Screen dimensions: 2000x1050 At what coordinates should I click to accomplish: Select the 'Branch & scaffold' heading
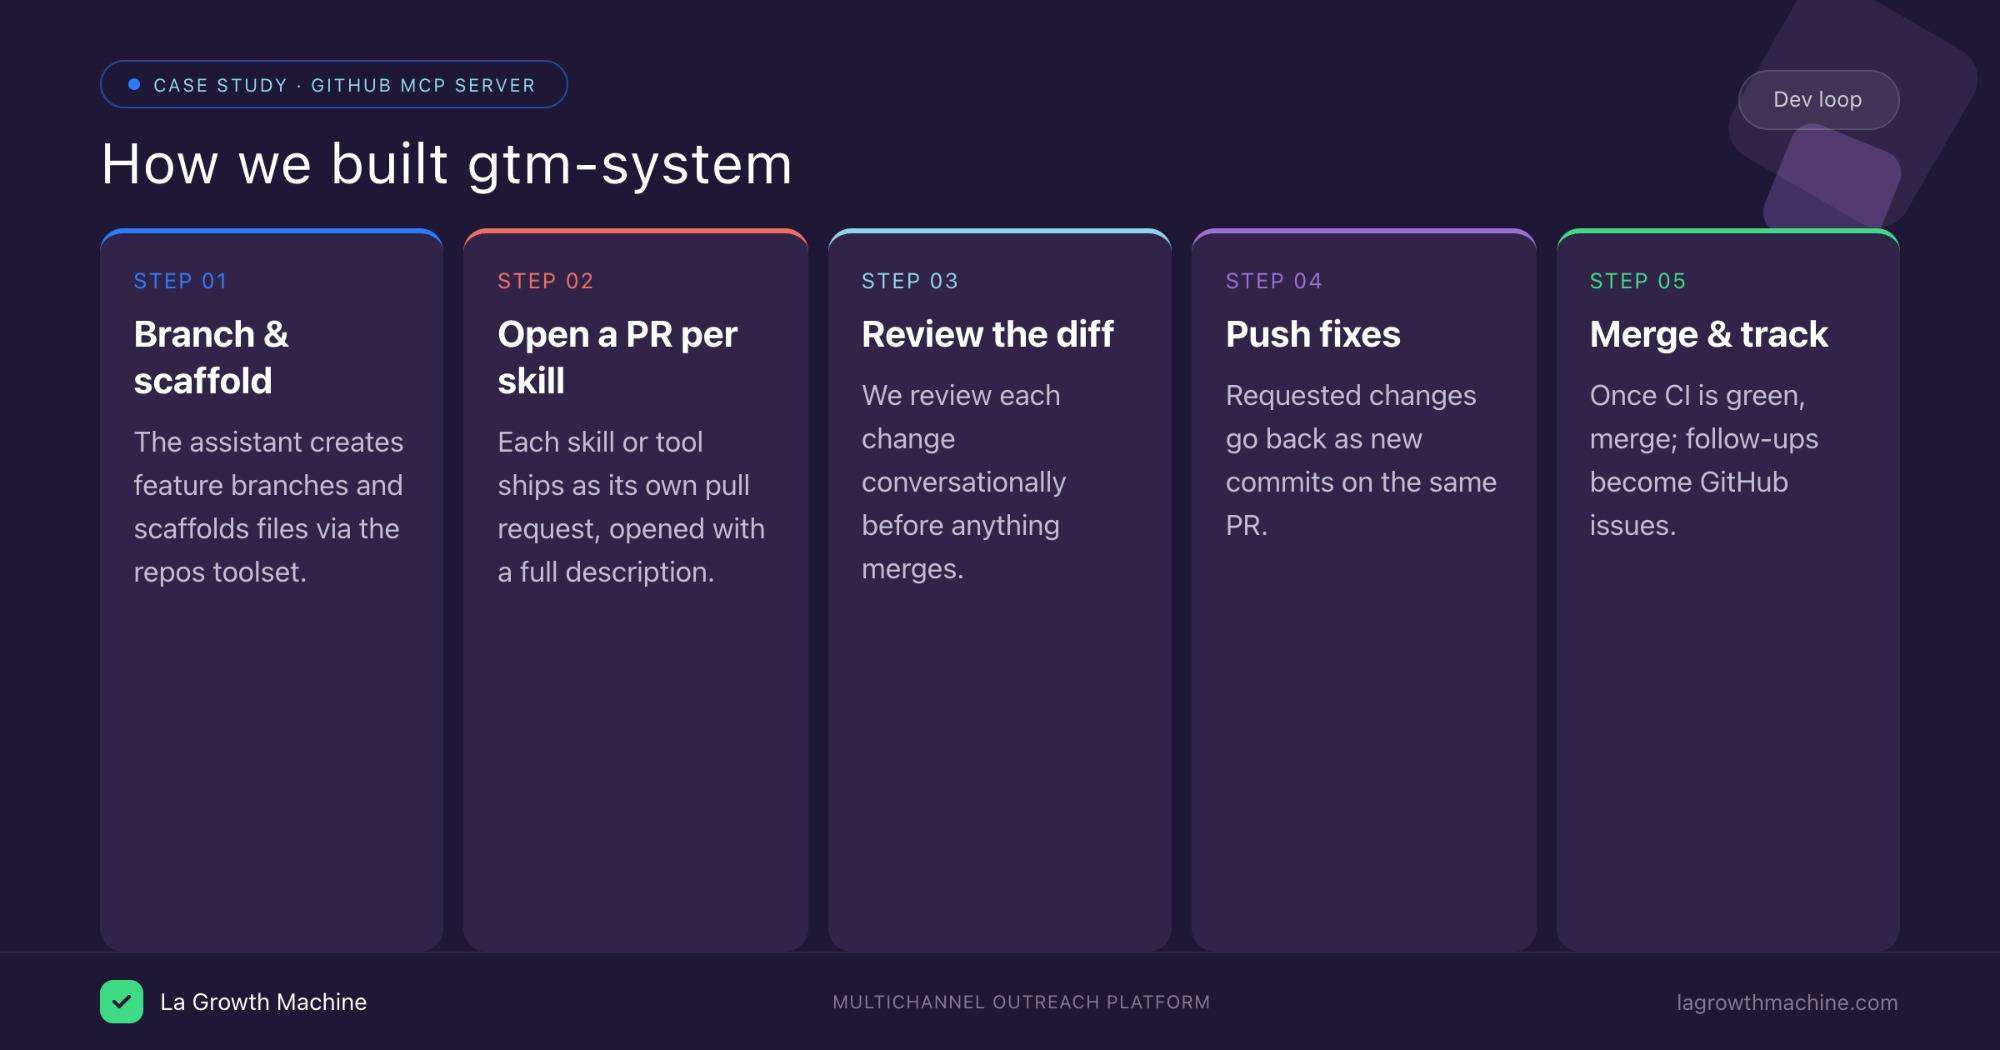click(212, 357)
